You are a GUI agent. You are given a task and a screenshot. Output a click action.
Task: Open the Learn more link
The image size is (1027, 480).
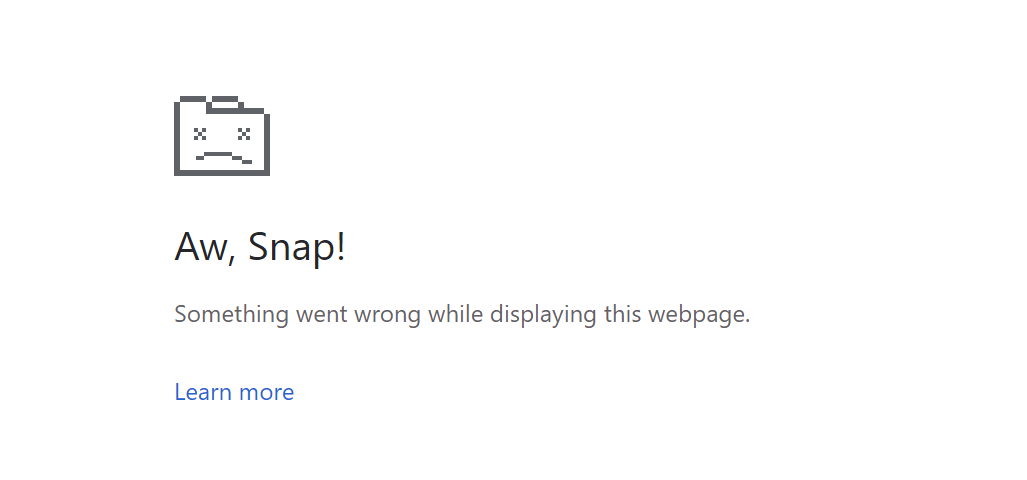coord(234,392)
